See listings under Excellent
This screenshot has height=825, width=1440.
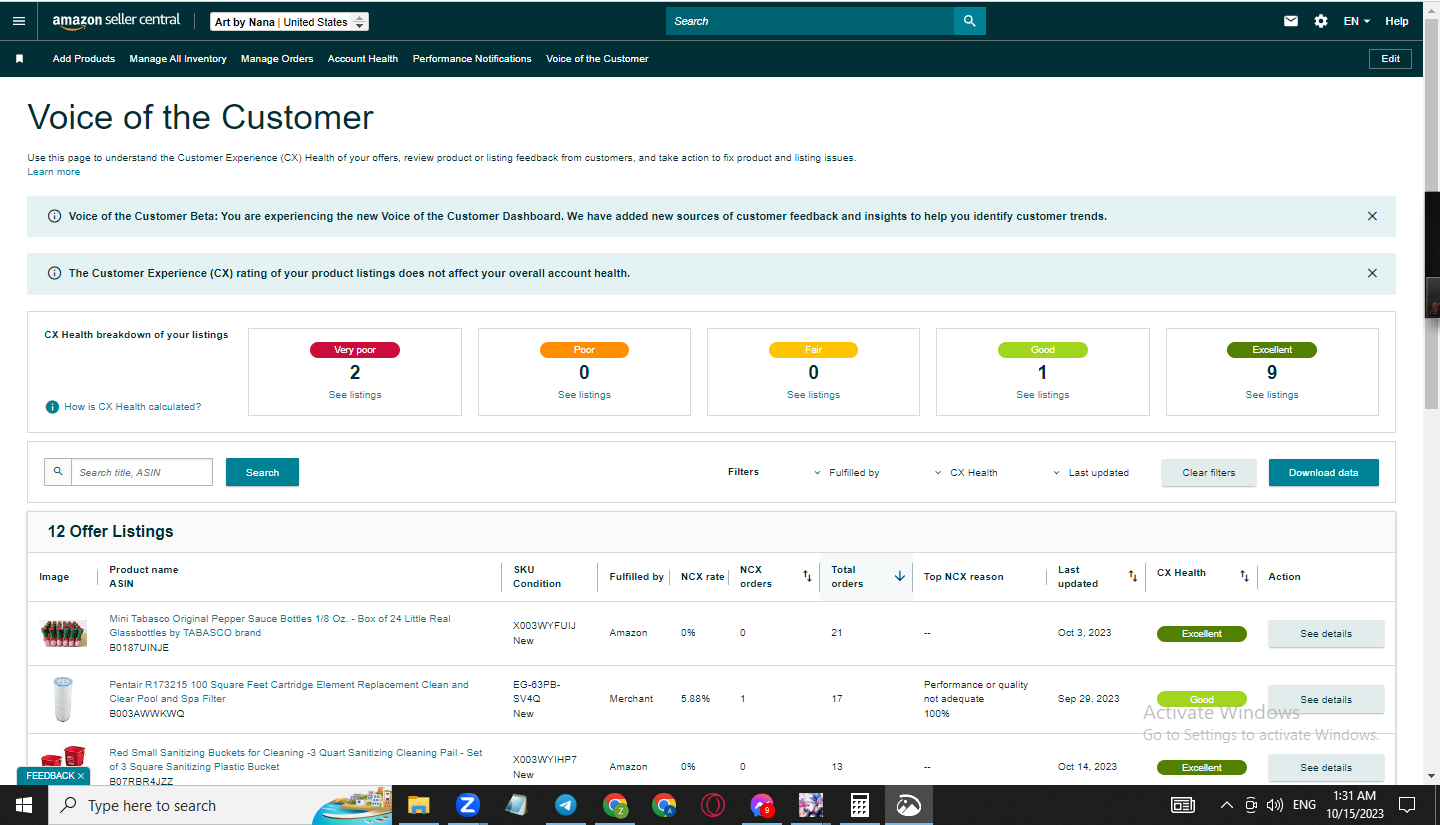pos(1272,395)
